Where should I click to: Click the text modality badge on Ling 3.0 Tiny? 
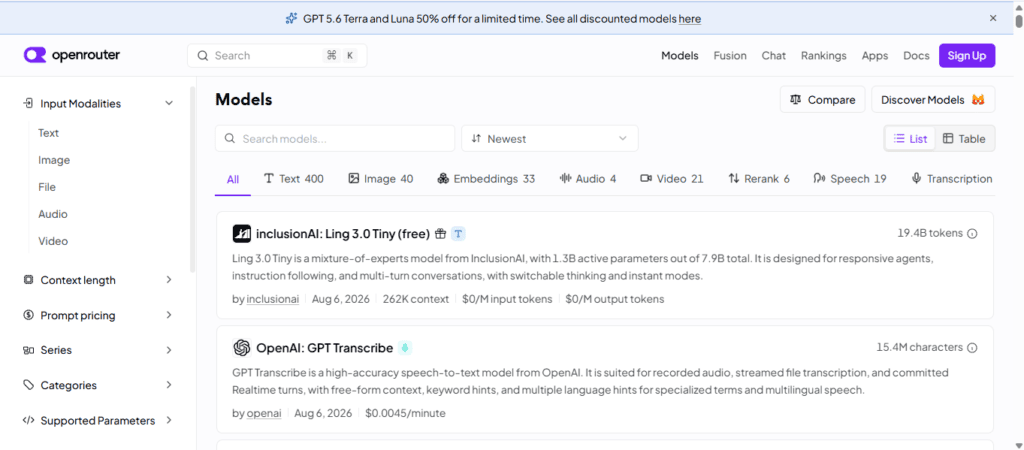(x=458, y=234)
